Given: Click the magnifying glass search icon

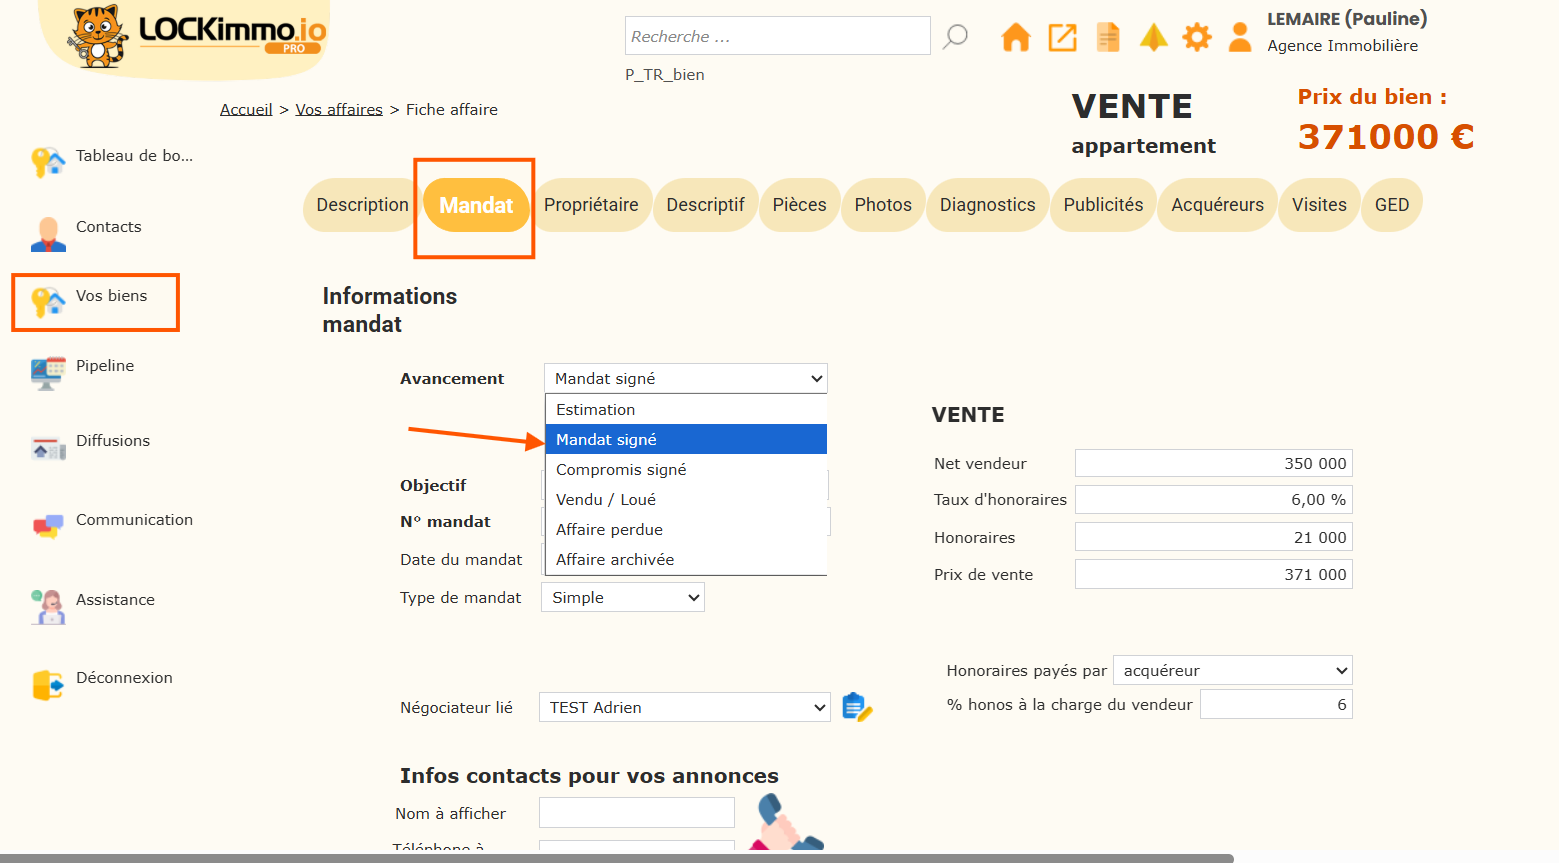Looking at the screenshot, I should click(956, 37).
